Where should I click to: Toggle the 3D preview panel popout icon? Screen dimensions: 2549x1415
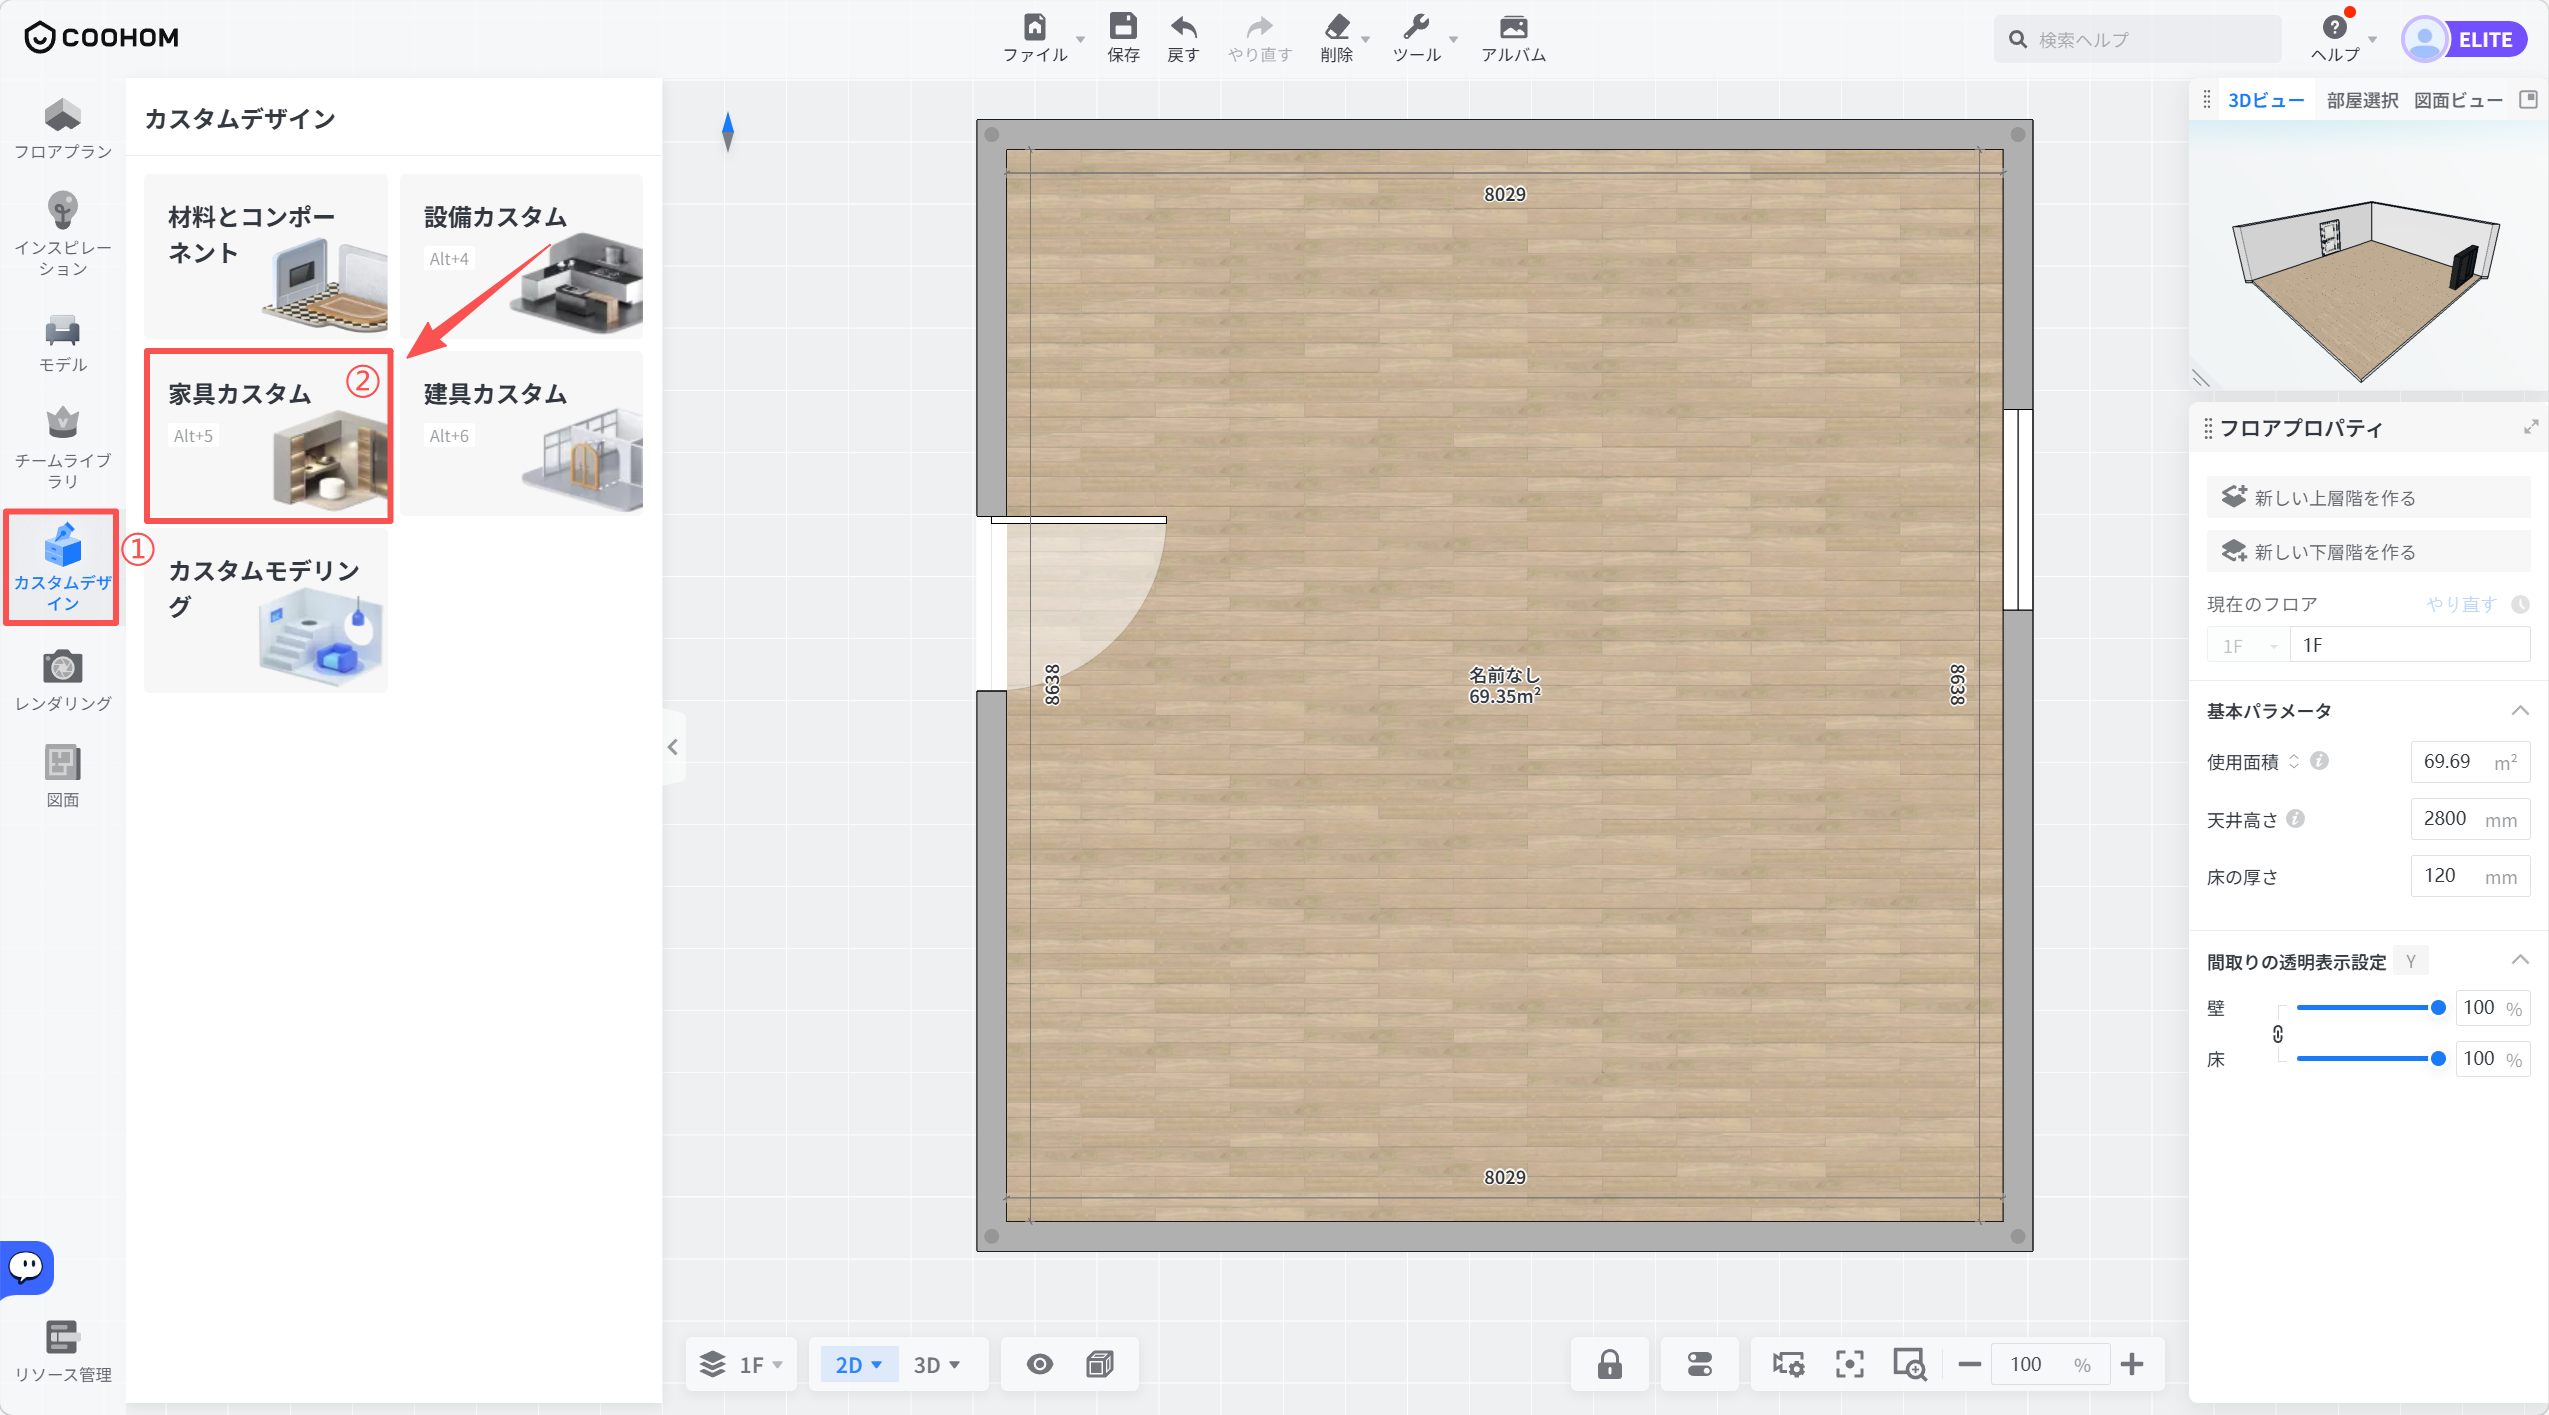pyautogui.click(x=2528, y=99)
